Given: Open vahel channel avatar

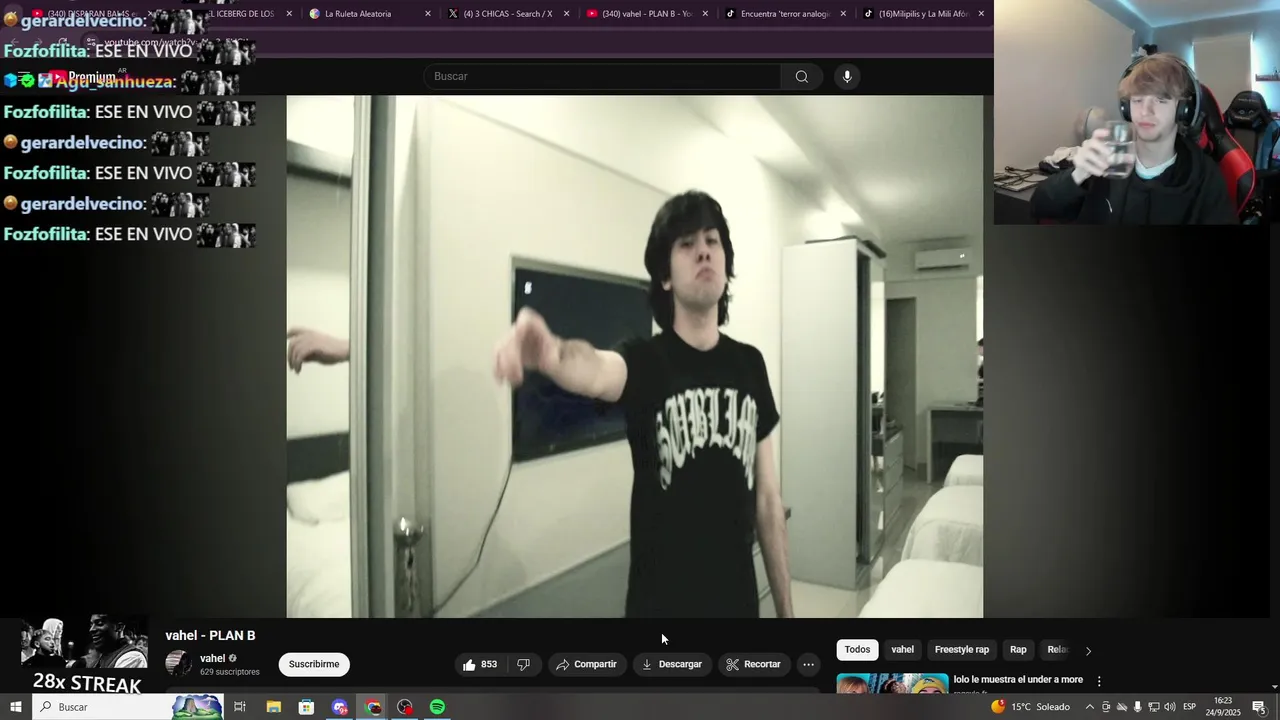Looking at the screenshot, I should pyautogui.click(x=178, y=664).
